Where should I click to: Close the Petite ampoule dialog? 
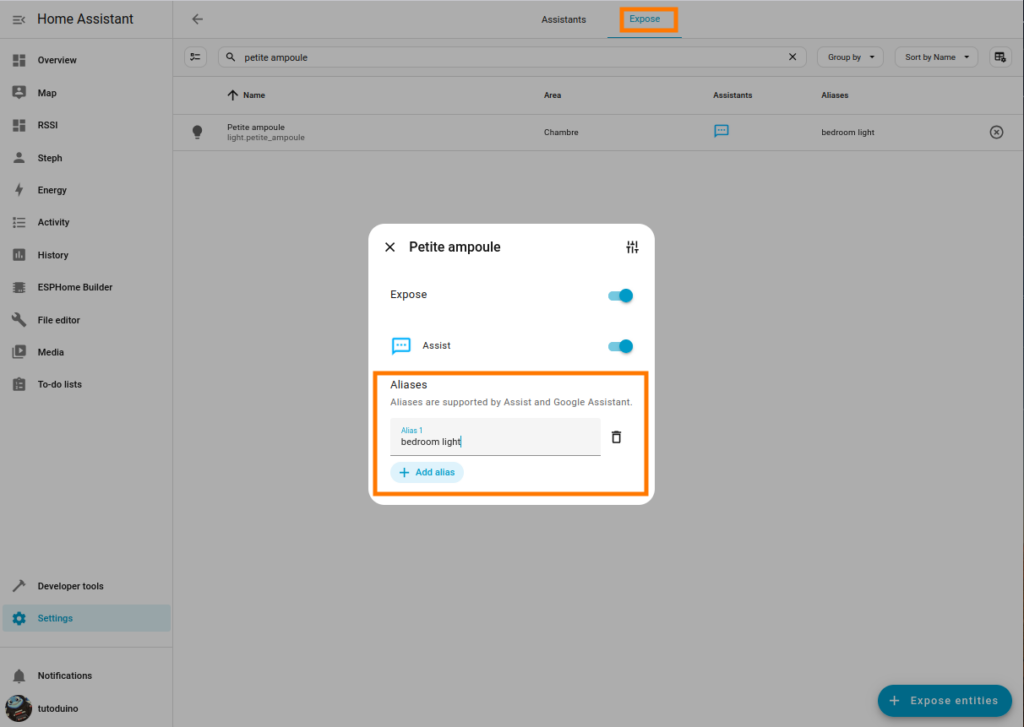390,247
